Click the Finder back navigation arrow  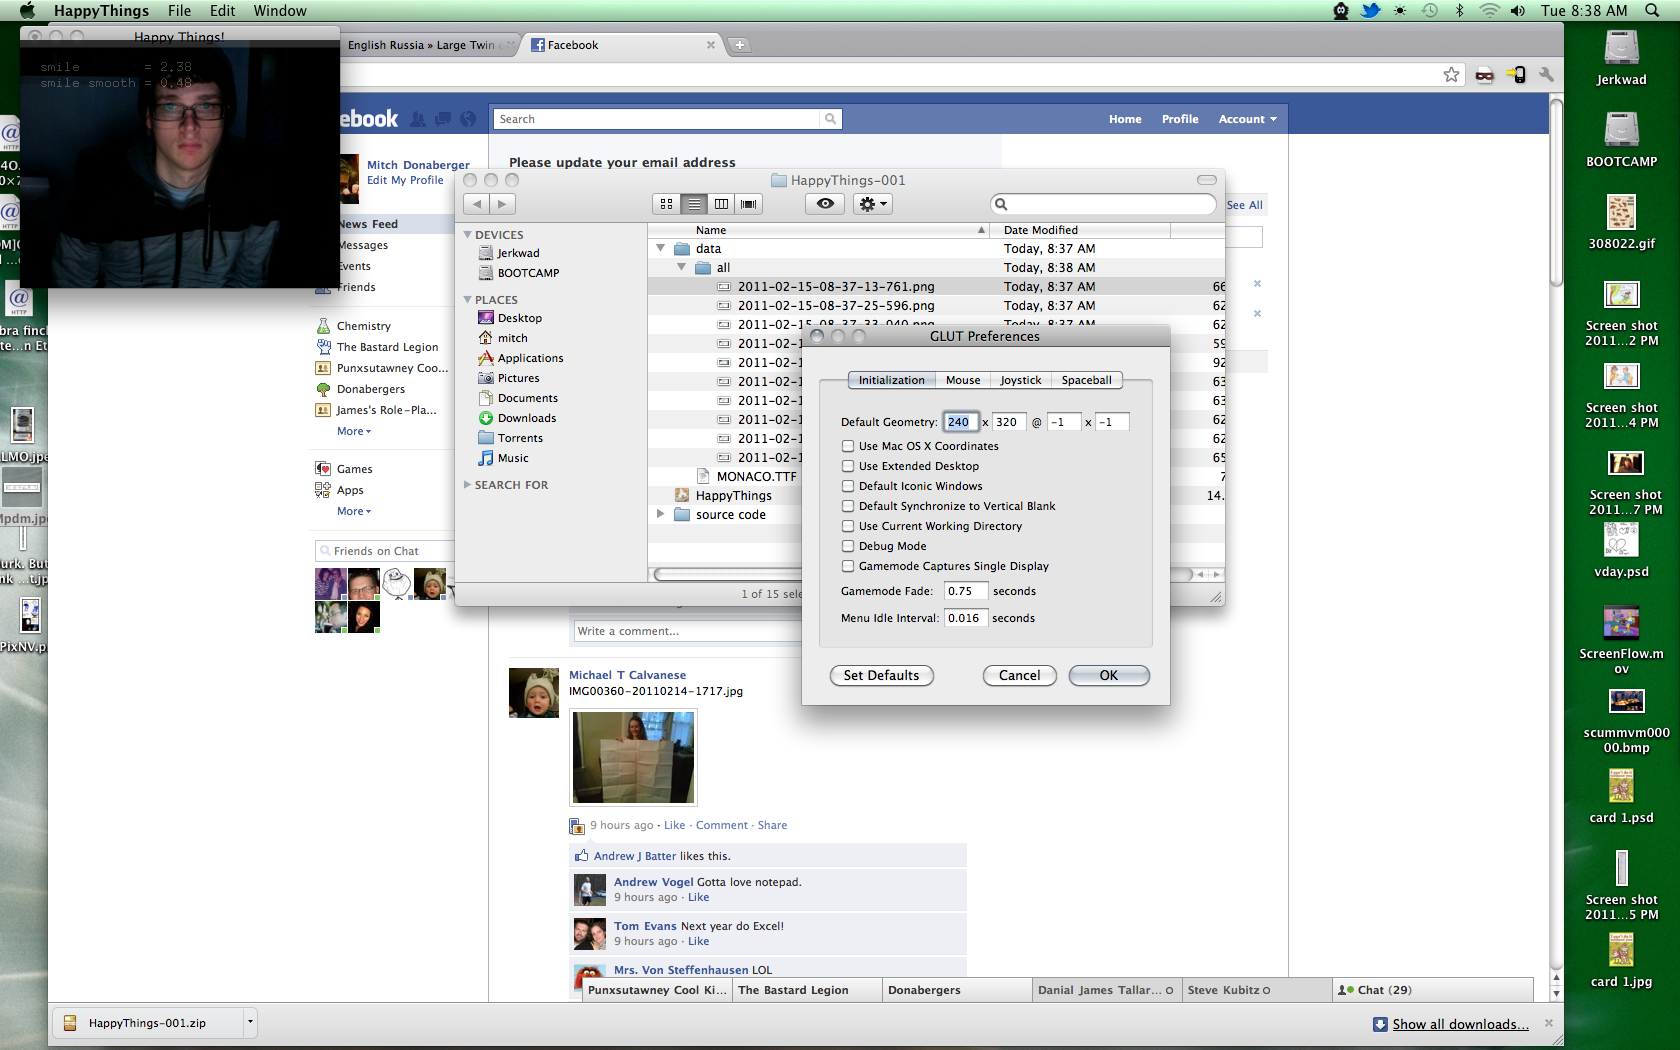[x=477, y=204]
